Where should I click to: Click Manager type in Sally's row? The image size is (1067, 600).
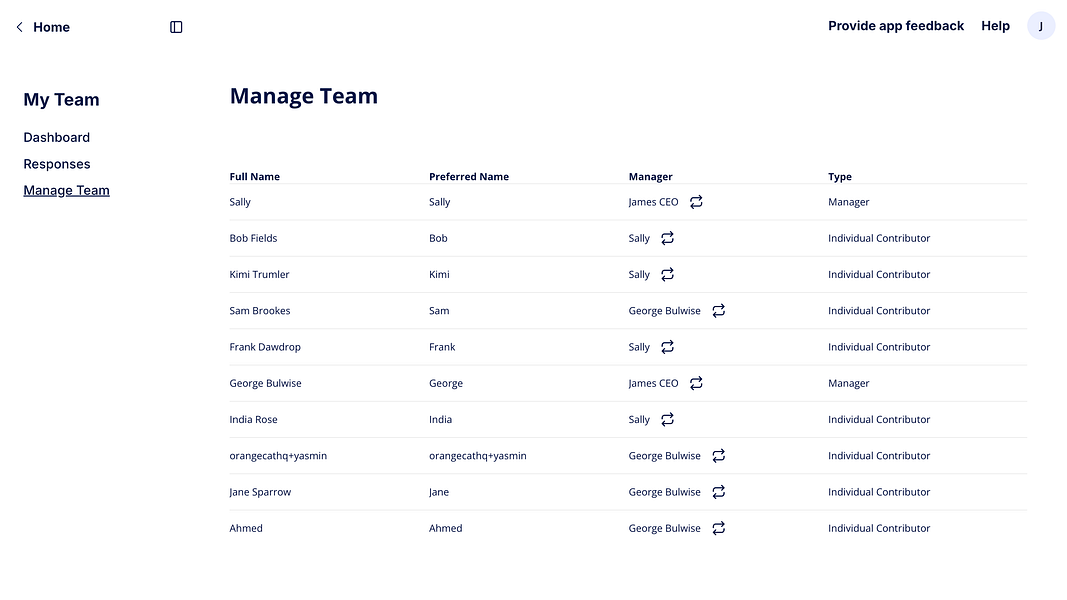pyautogui.click(x=849, y=202)
